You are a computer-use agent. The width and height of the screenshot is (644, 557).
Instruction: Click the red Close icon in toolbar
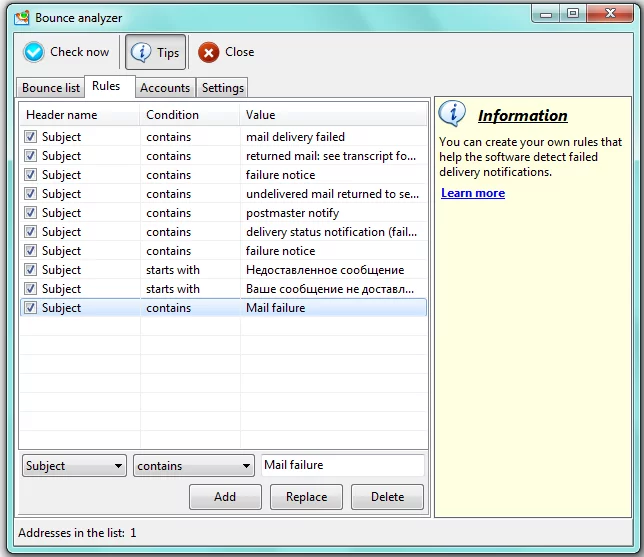(209, 53)
